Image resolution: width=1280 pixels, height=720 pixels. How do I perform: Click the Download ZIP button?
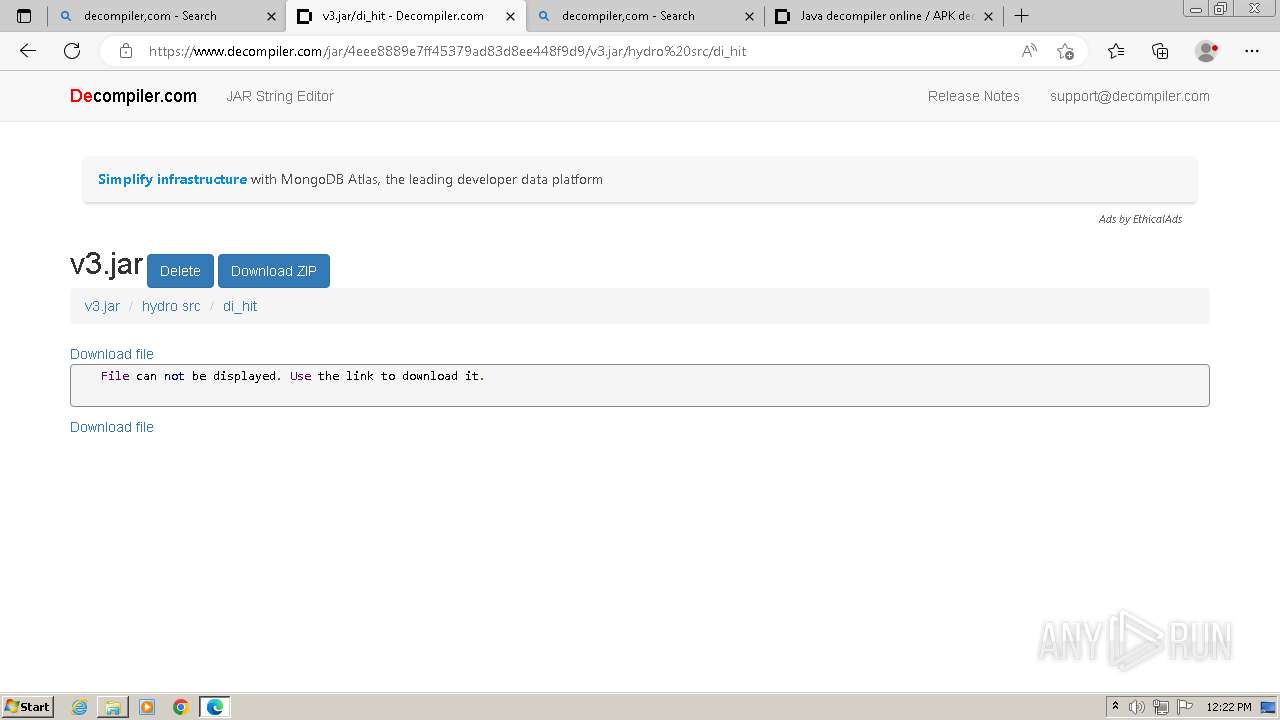tap(273, 271)
